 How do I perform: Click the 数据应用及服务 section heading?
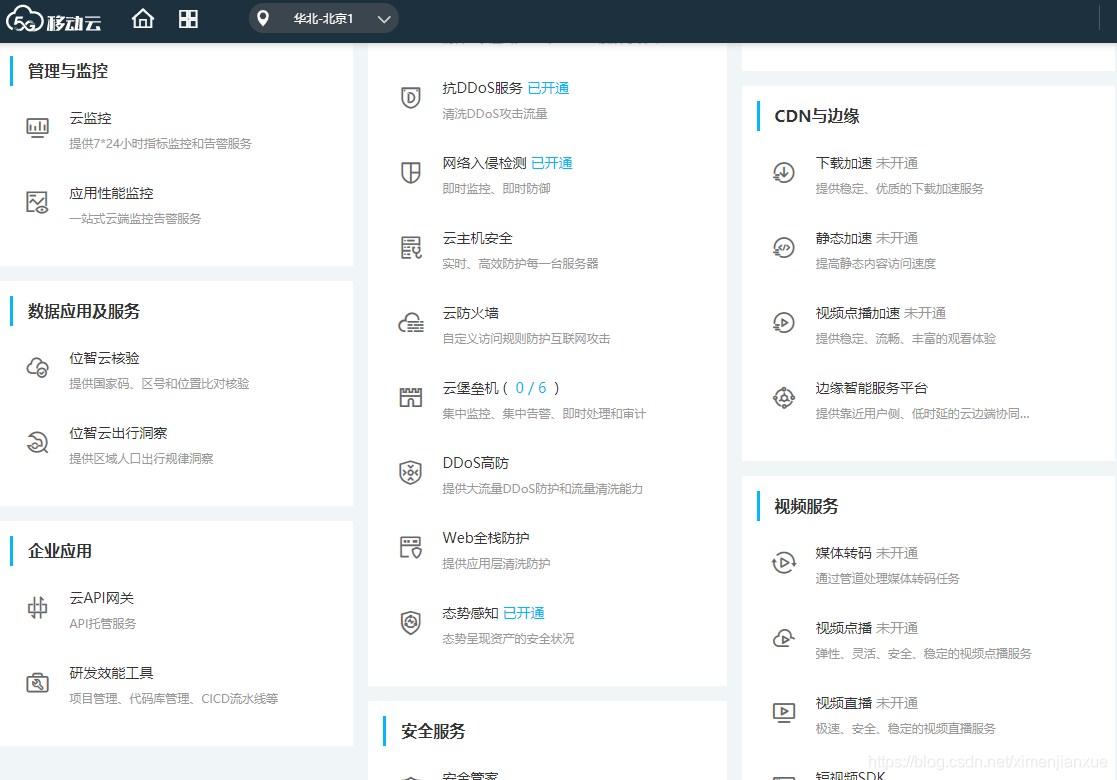coord(84,311)
